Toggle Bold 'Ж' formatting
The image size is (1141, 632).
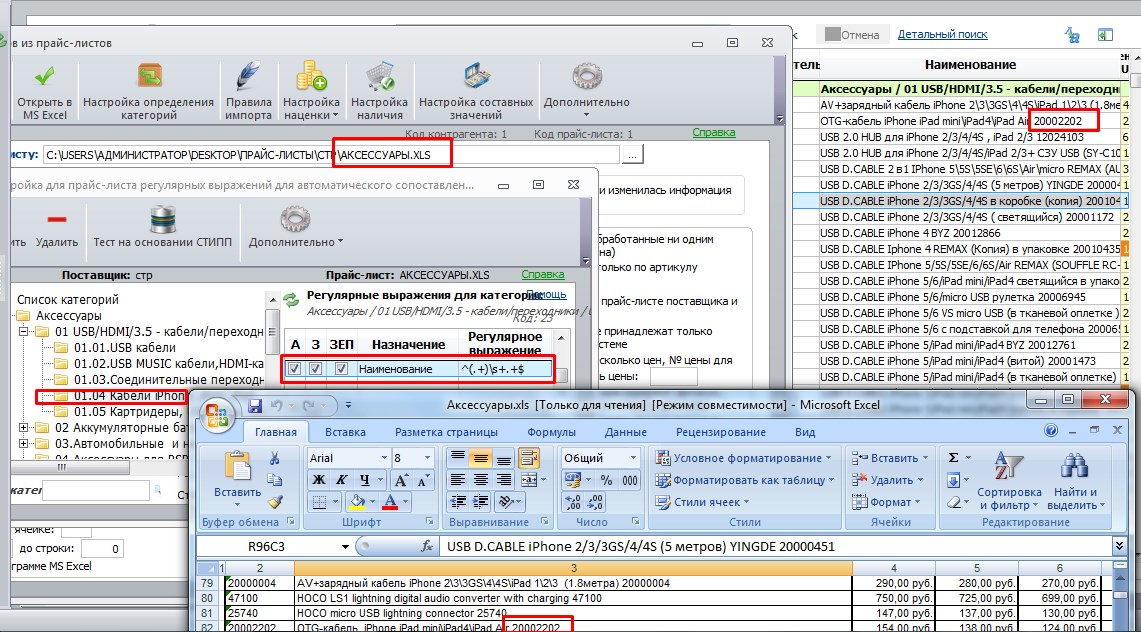(x=319, y=480)
